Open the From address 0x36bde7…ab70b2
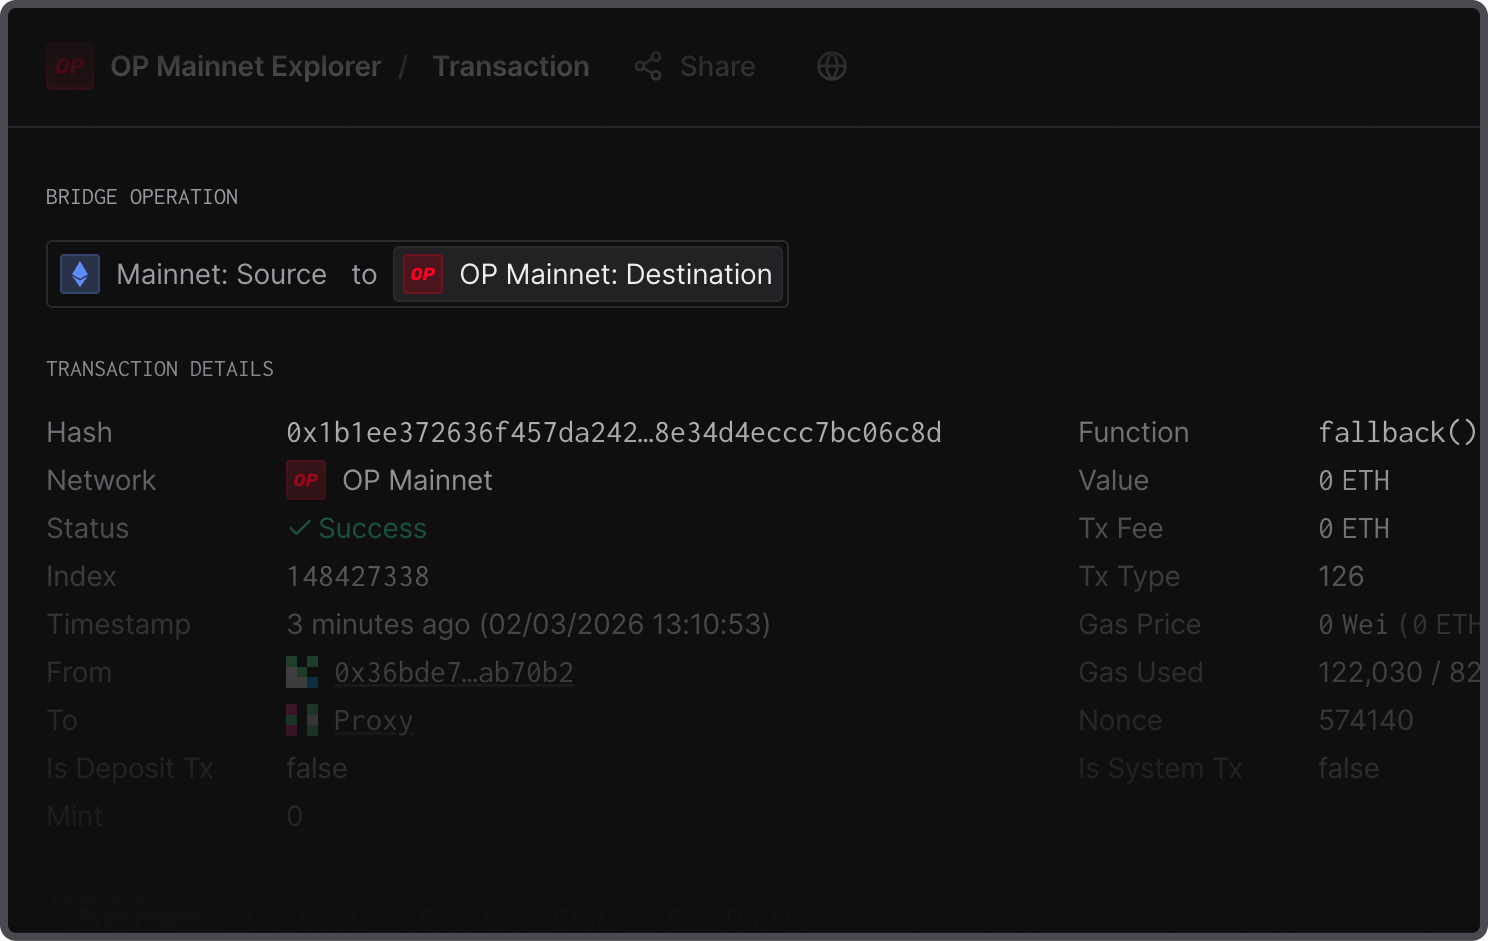 [x=454, y=672]
